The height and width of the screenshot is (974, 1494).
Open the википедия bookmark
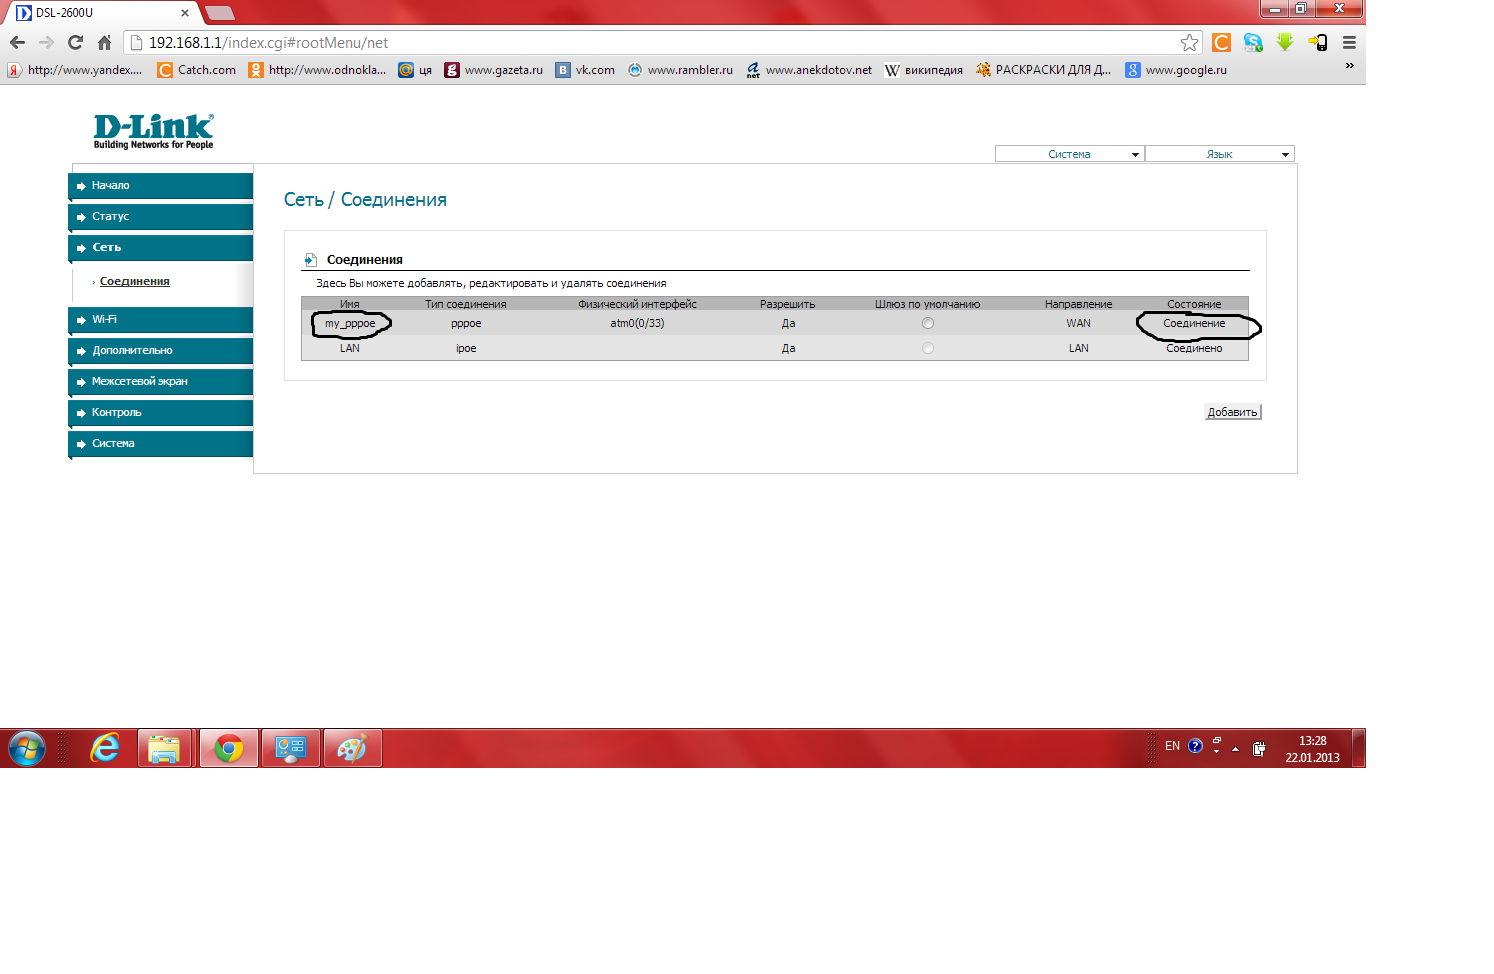(924, 70)
